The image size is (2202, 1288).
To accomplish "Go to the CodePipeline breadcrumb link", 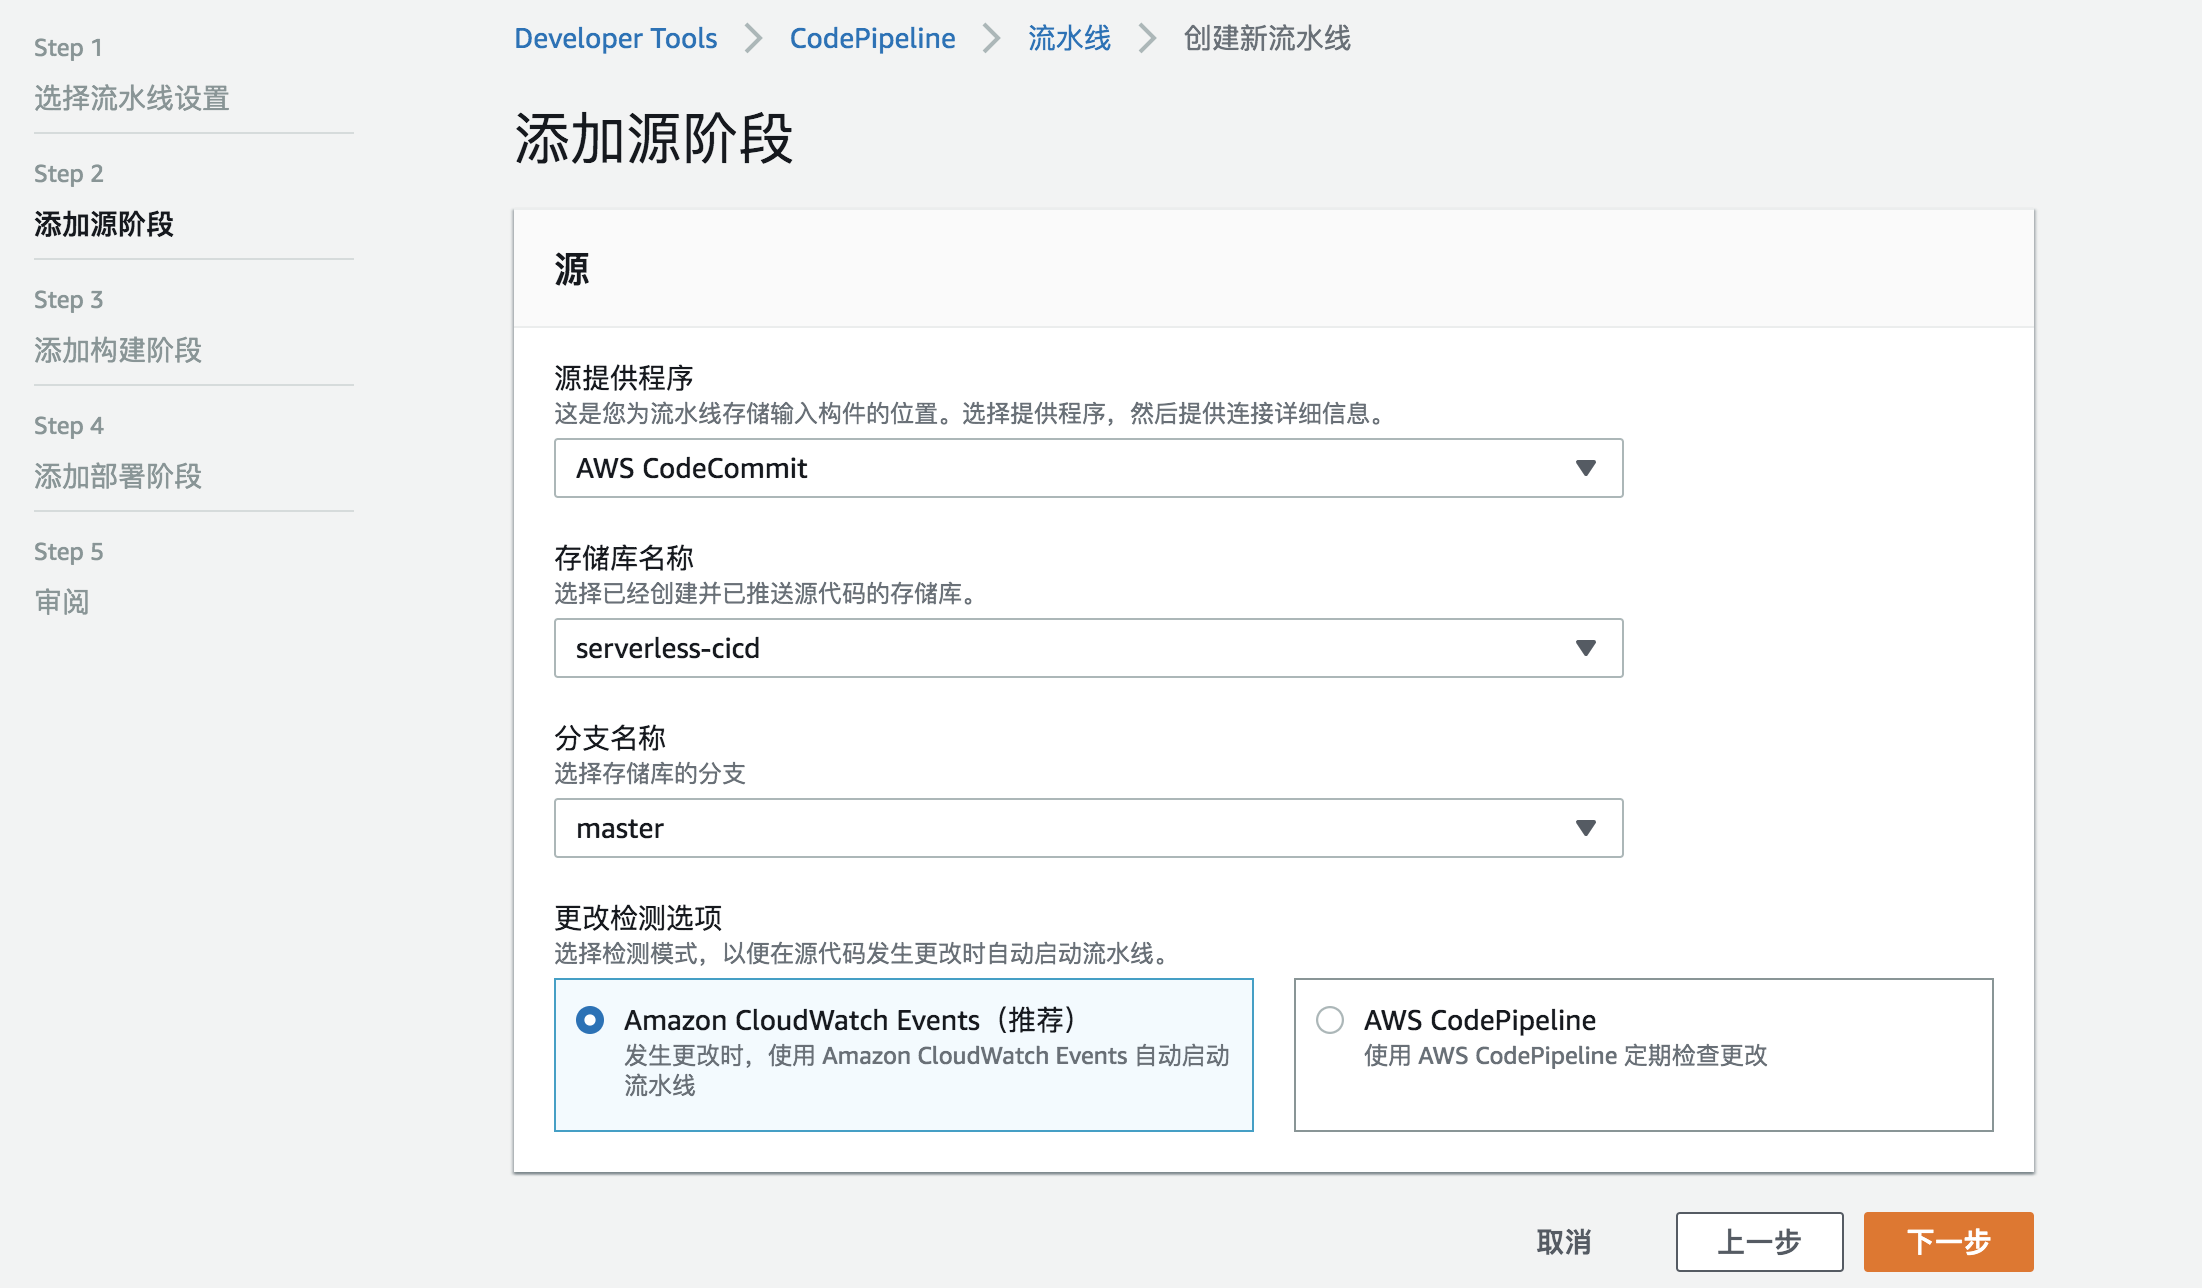I will pos(872,38).
